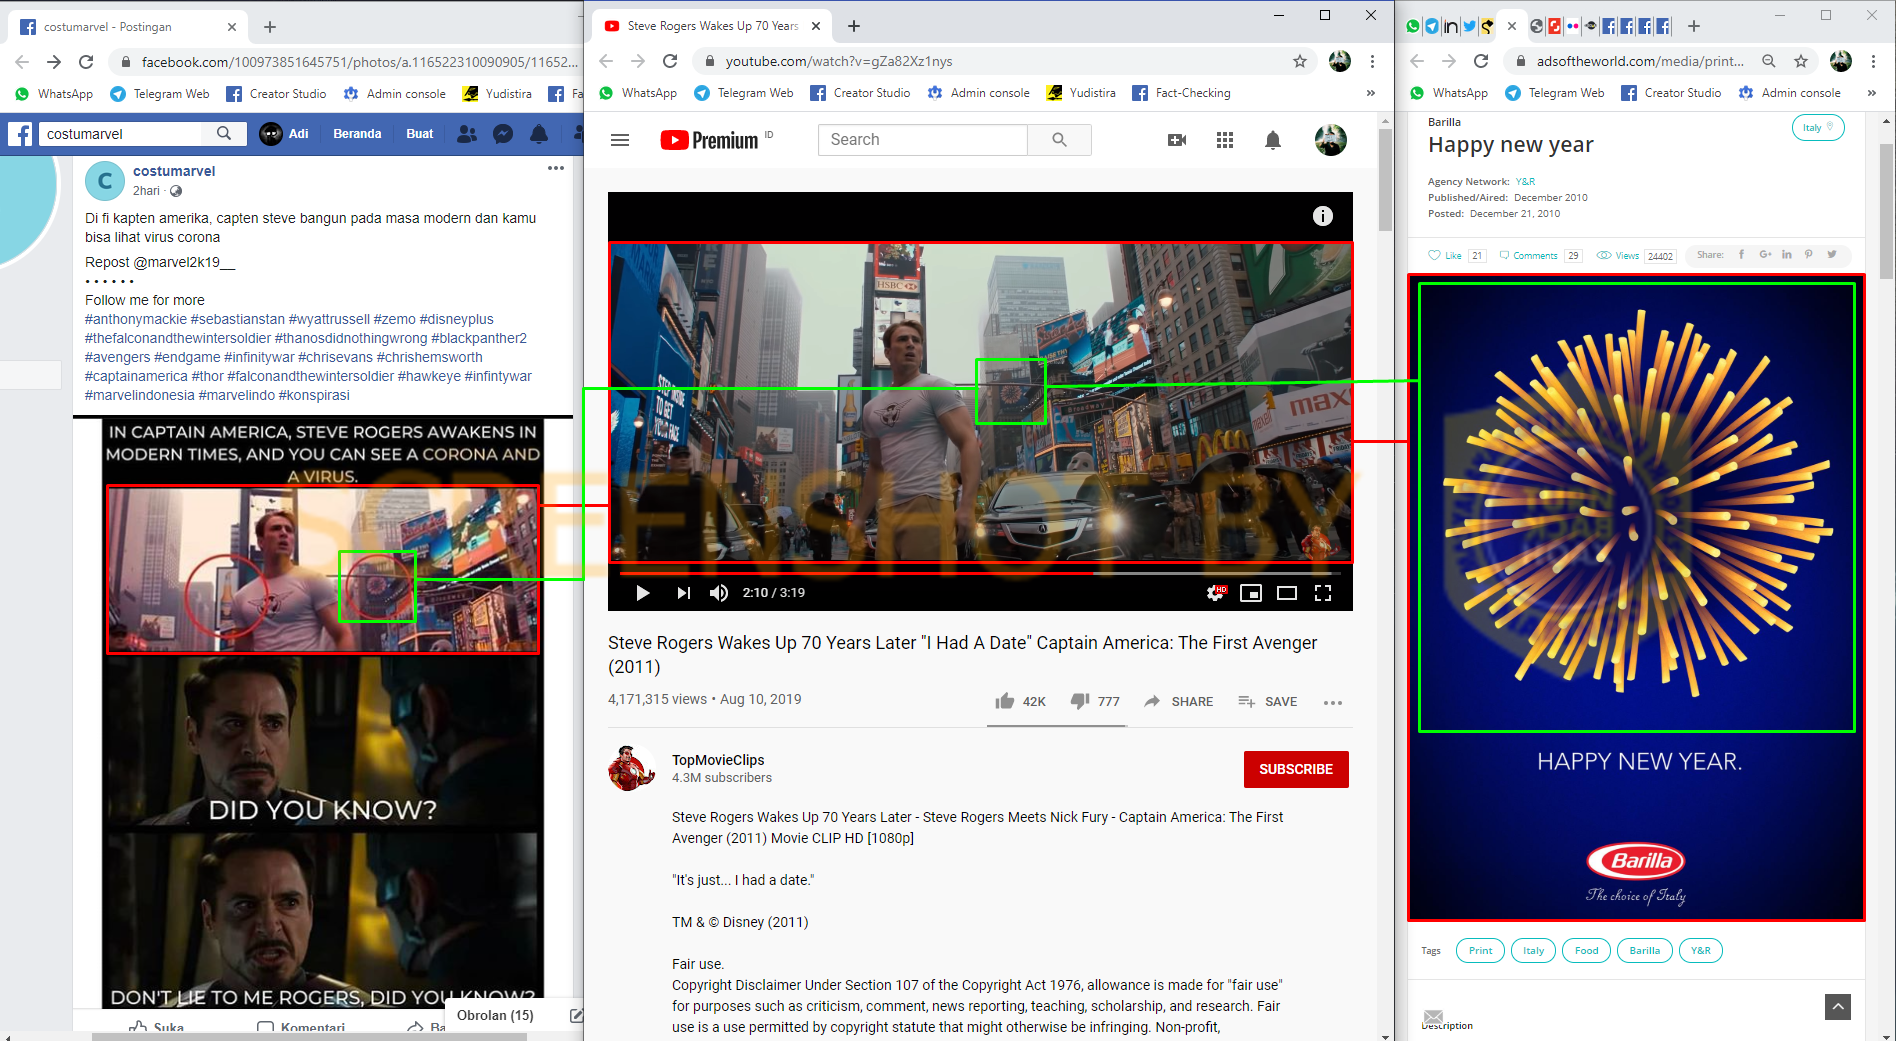
Task: Play the YouTube video
Action: point(643,593)
